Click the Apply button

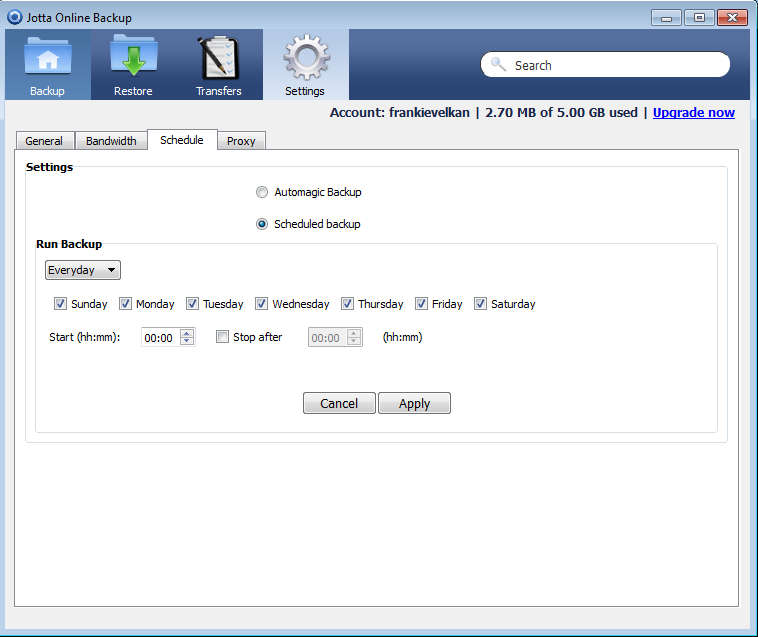pyautogui.click(x=414, y=403)
